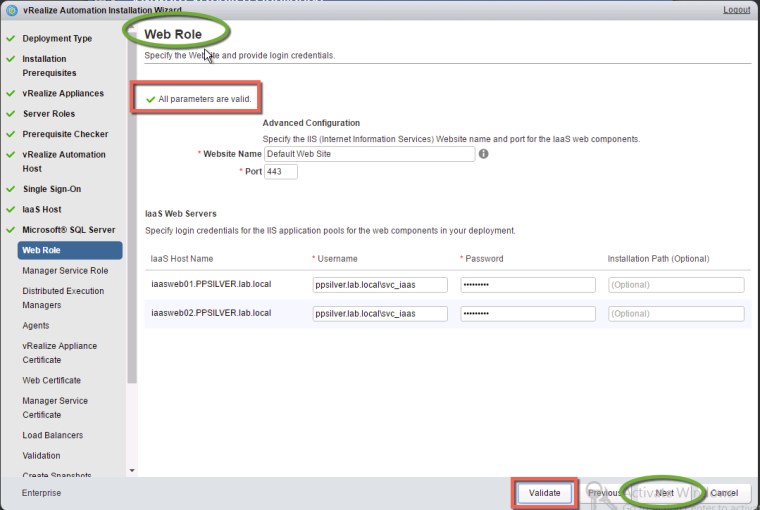The width and height of the screenshot is (760, 510).
Task: Click the iaasweb02.PPSILVER.lab.local host name
Action: pos(211,313)
